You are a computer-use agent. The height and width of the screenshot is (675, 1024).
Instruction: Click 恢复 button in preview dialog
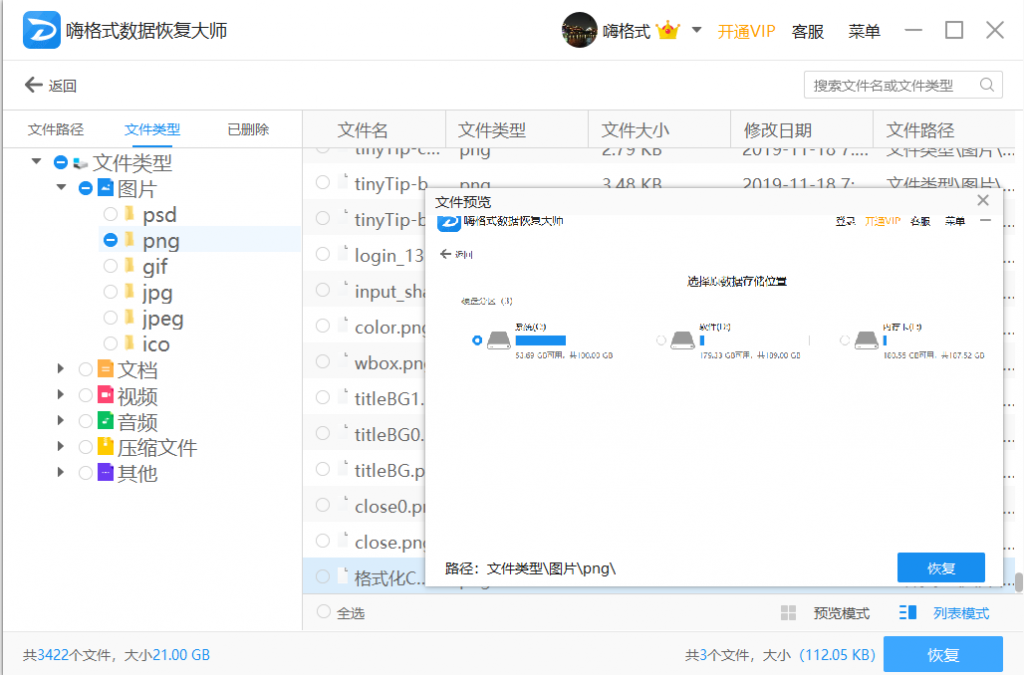[941, 567]
